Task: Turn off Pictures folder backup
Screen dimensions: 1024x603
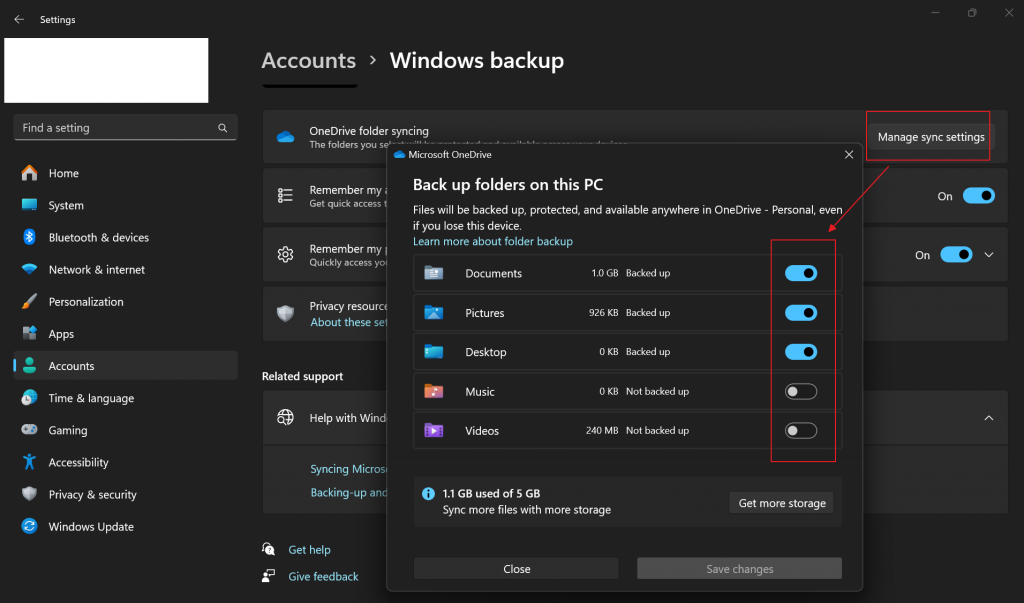Action: 801,313
